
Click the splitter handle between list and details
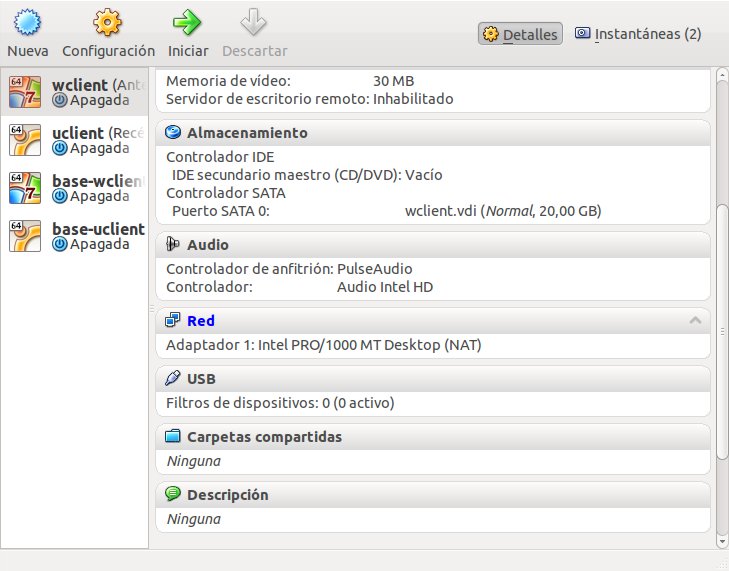click(x=152, y=308)
